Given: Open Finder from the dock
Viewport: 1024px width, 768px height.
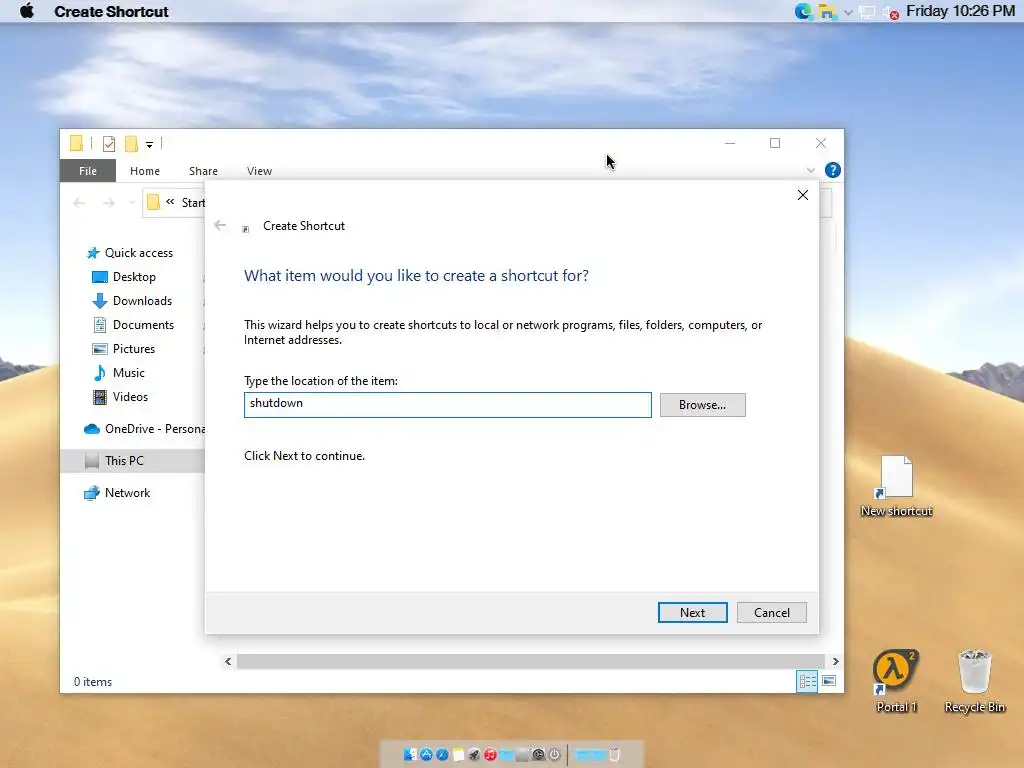Looking at the screenshot, I should click(410, 754).
